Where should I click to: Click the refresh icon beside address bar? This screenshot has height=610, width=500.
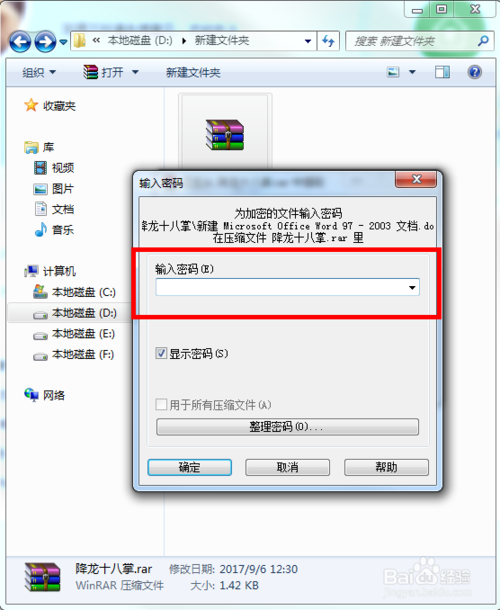coord(328,40)
